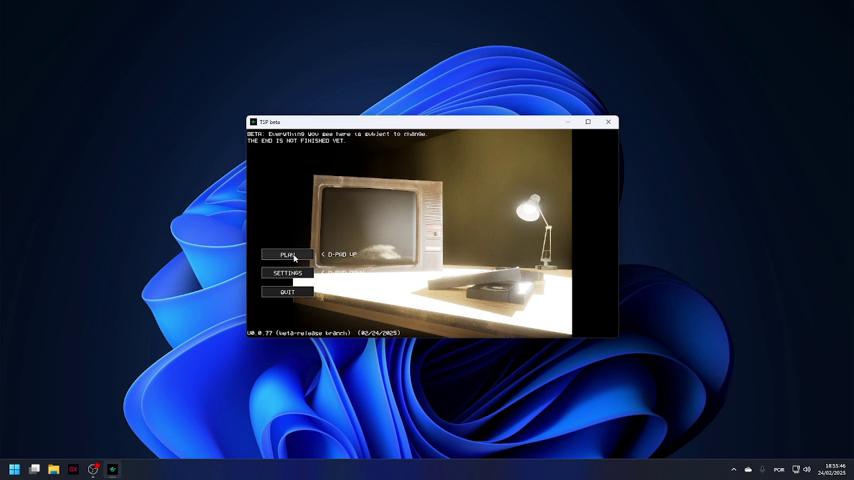
Task: Open Task View from the taskbar
Action: click(34, 469)
